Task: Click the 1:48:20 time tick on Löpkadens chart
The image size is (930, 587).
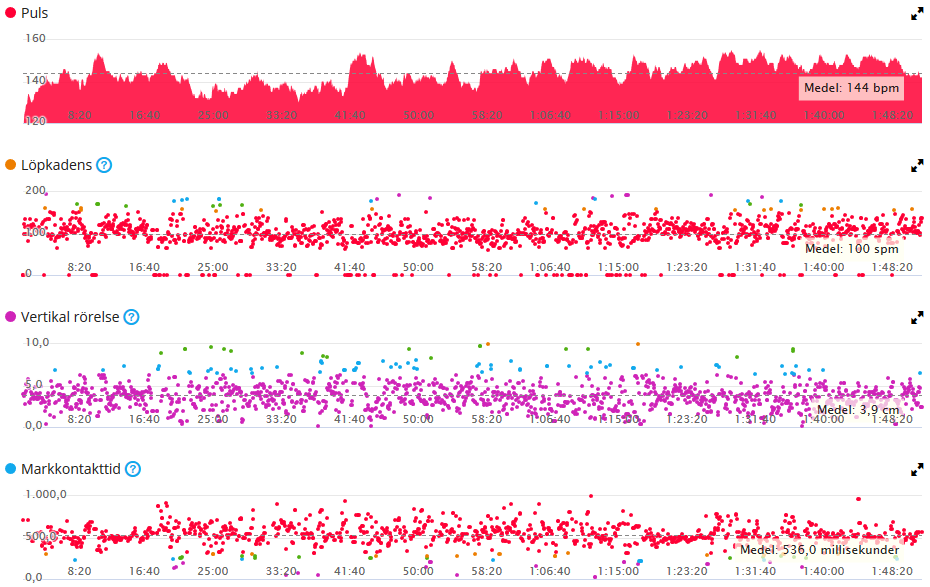Action: tap(892, 267)
